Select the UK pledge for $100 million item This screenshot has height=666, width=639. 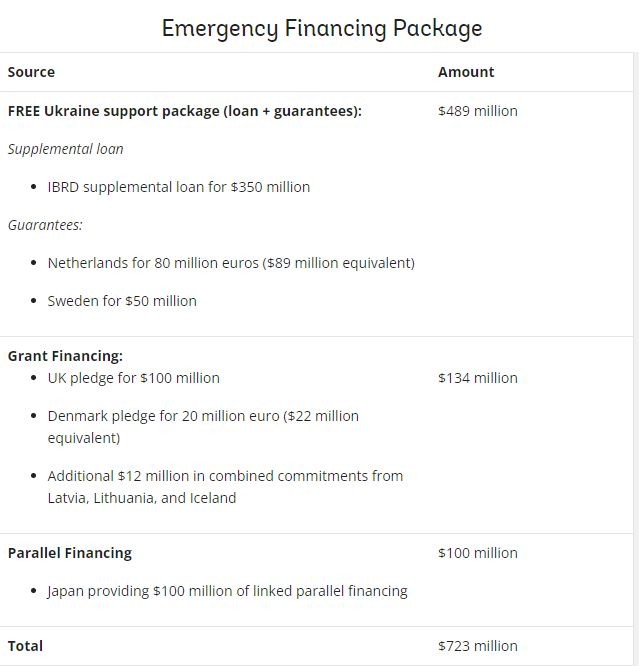click(133, 378)
